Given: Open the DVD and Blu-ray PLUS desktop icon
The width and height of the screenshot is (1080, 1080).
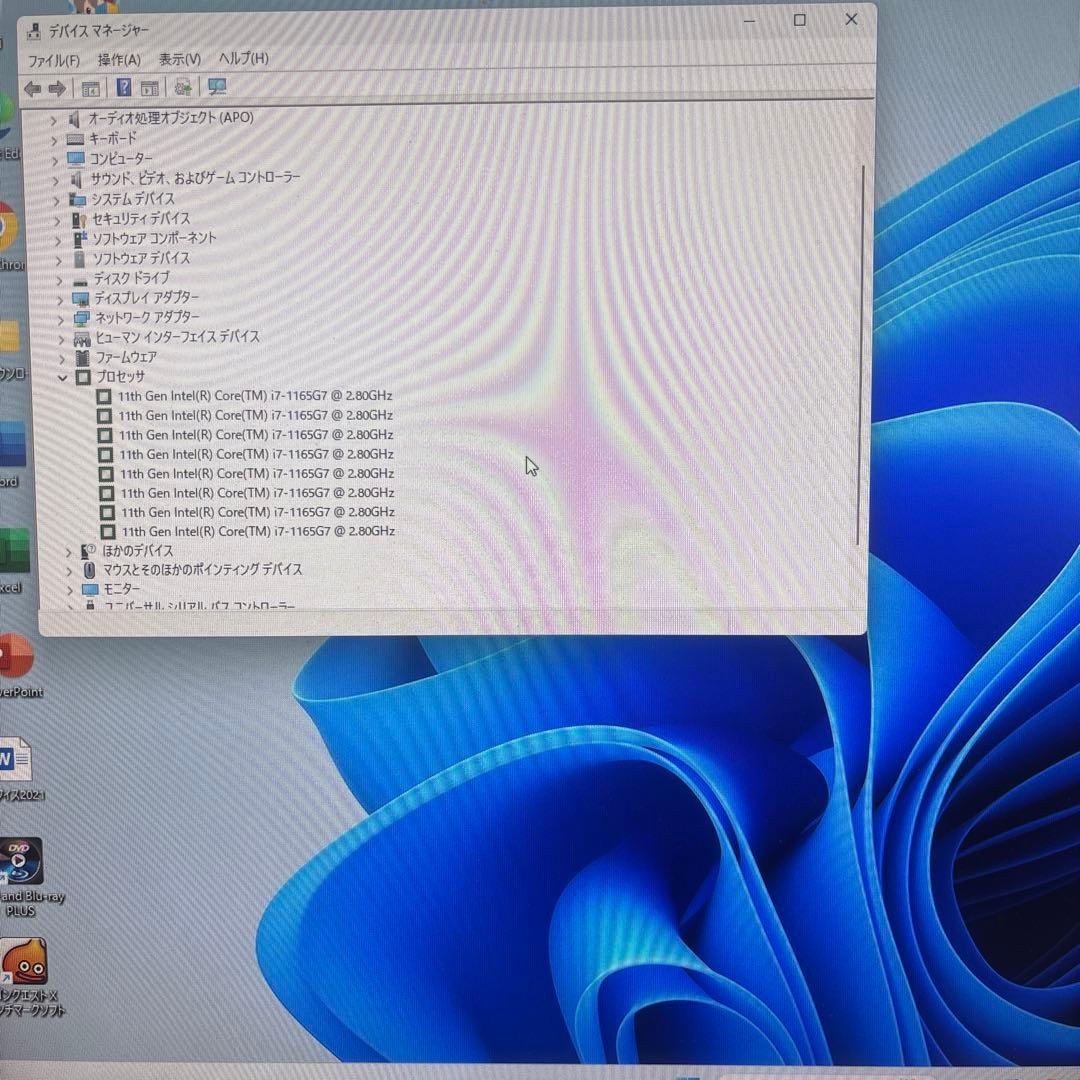Looking at the screenshot, I should click(x=22, y=862).
